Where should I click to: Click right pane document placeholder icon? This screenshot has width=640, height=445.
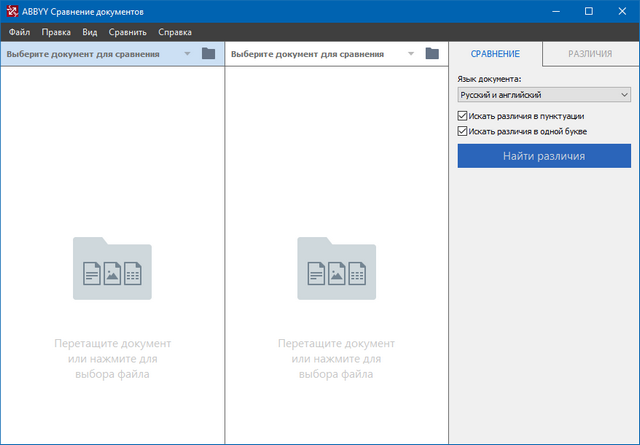(336, 268)
